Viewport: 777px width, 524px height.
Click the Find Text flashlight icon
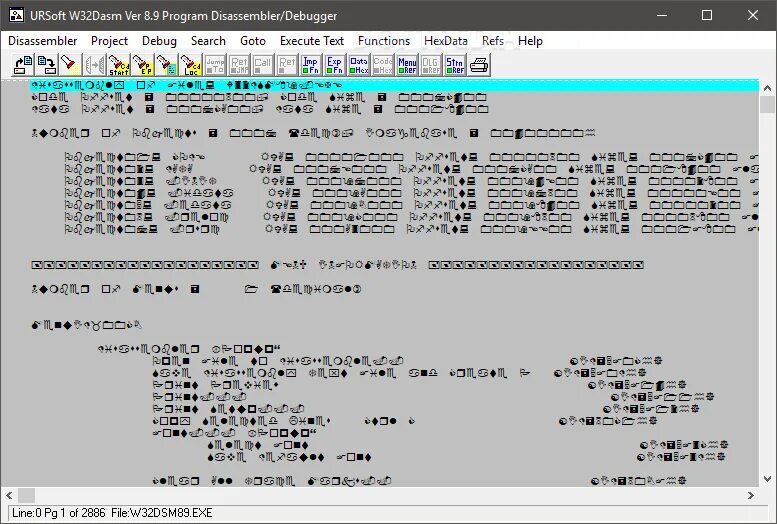[x=70, y=65]
